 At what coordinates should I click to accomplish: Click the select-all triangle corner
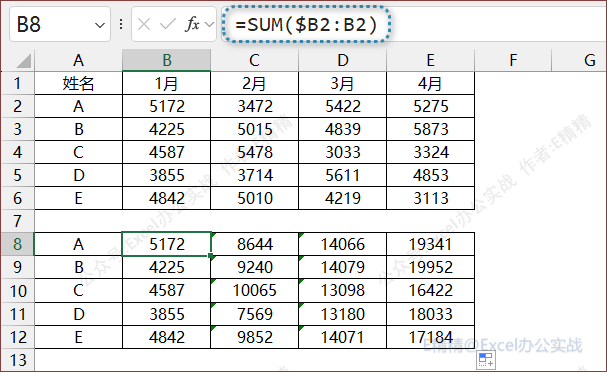click(x=23, y=61)
